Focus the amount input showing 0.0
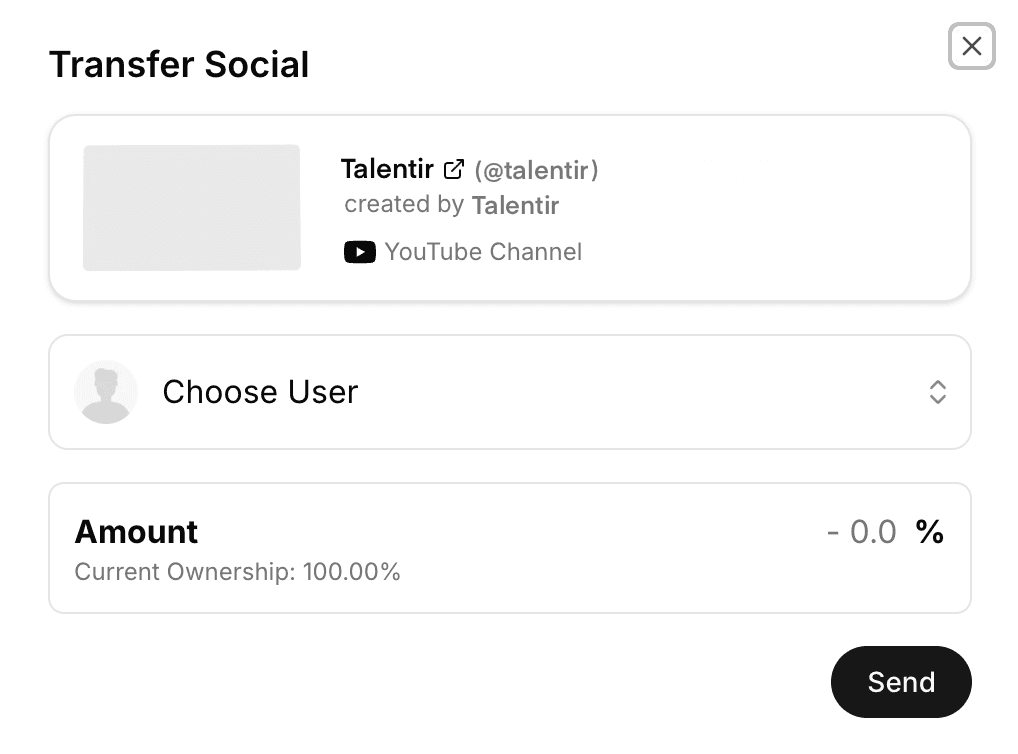Viewport: 1018px width, 754px height. click(872, 532)
